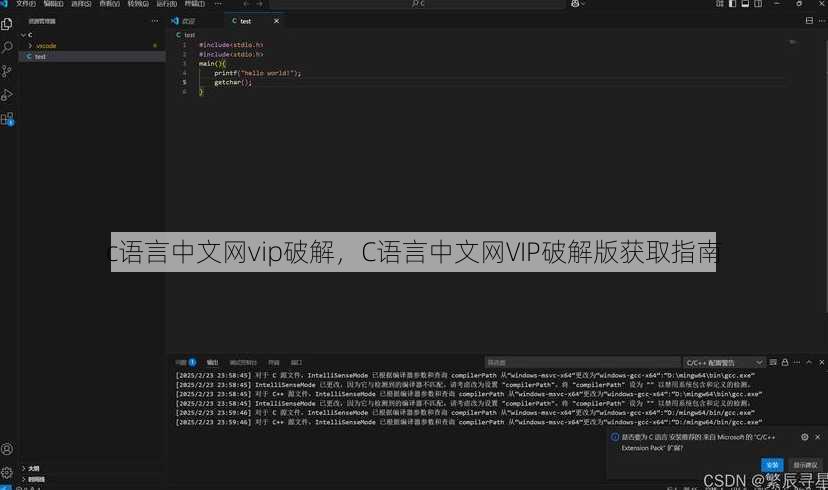Open the Explorer view in activity bar
The width and height of the screenshot is (828, 490).
click(7, 24)
